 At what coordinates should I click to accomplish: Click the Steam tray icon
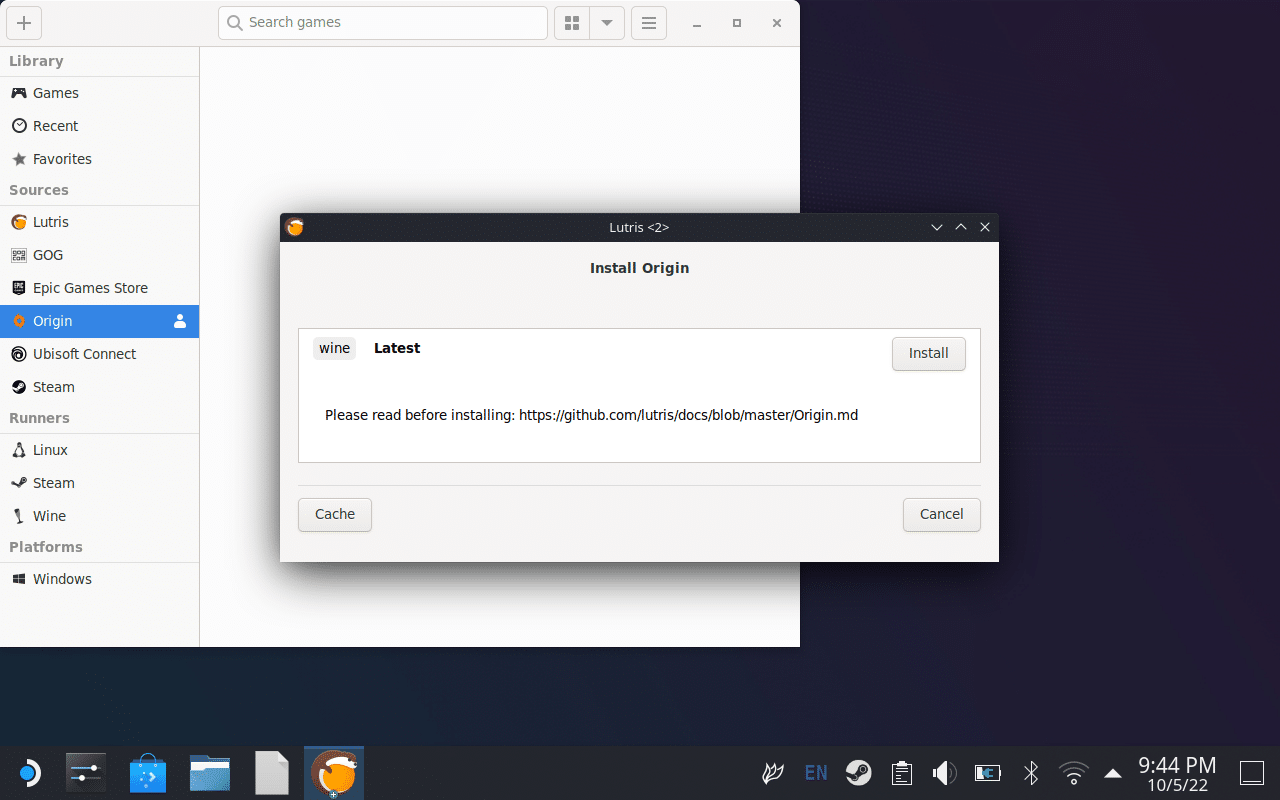click(x=858, y=773)
